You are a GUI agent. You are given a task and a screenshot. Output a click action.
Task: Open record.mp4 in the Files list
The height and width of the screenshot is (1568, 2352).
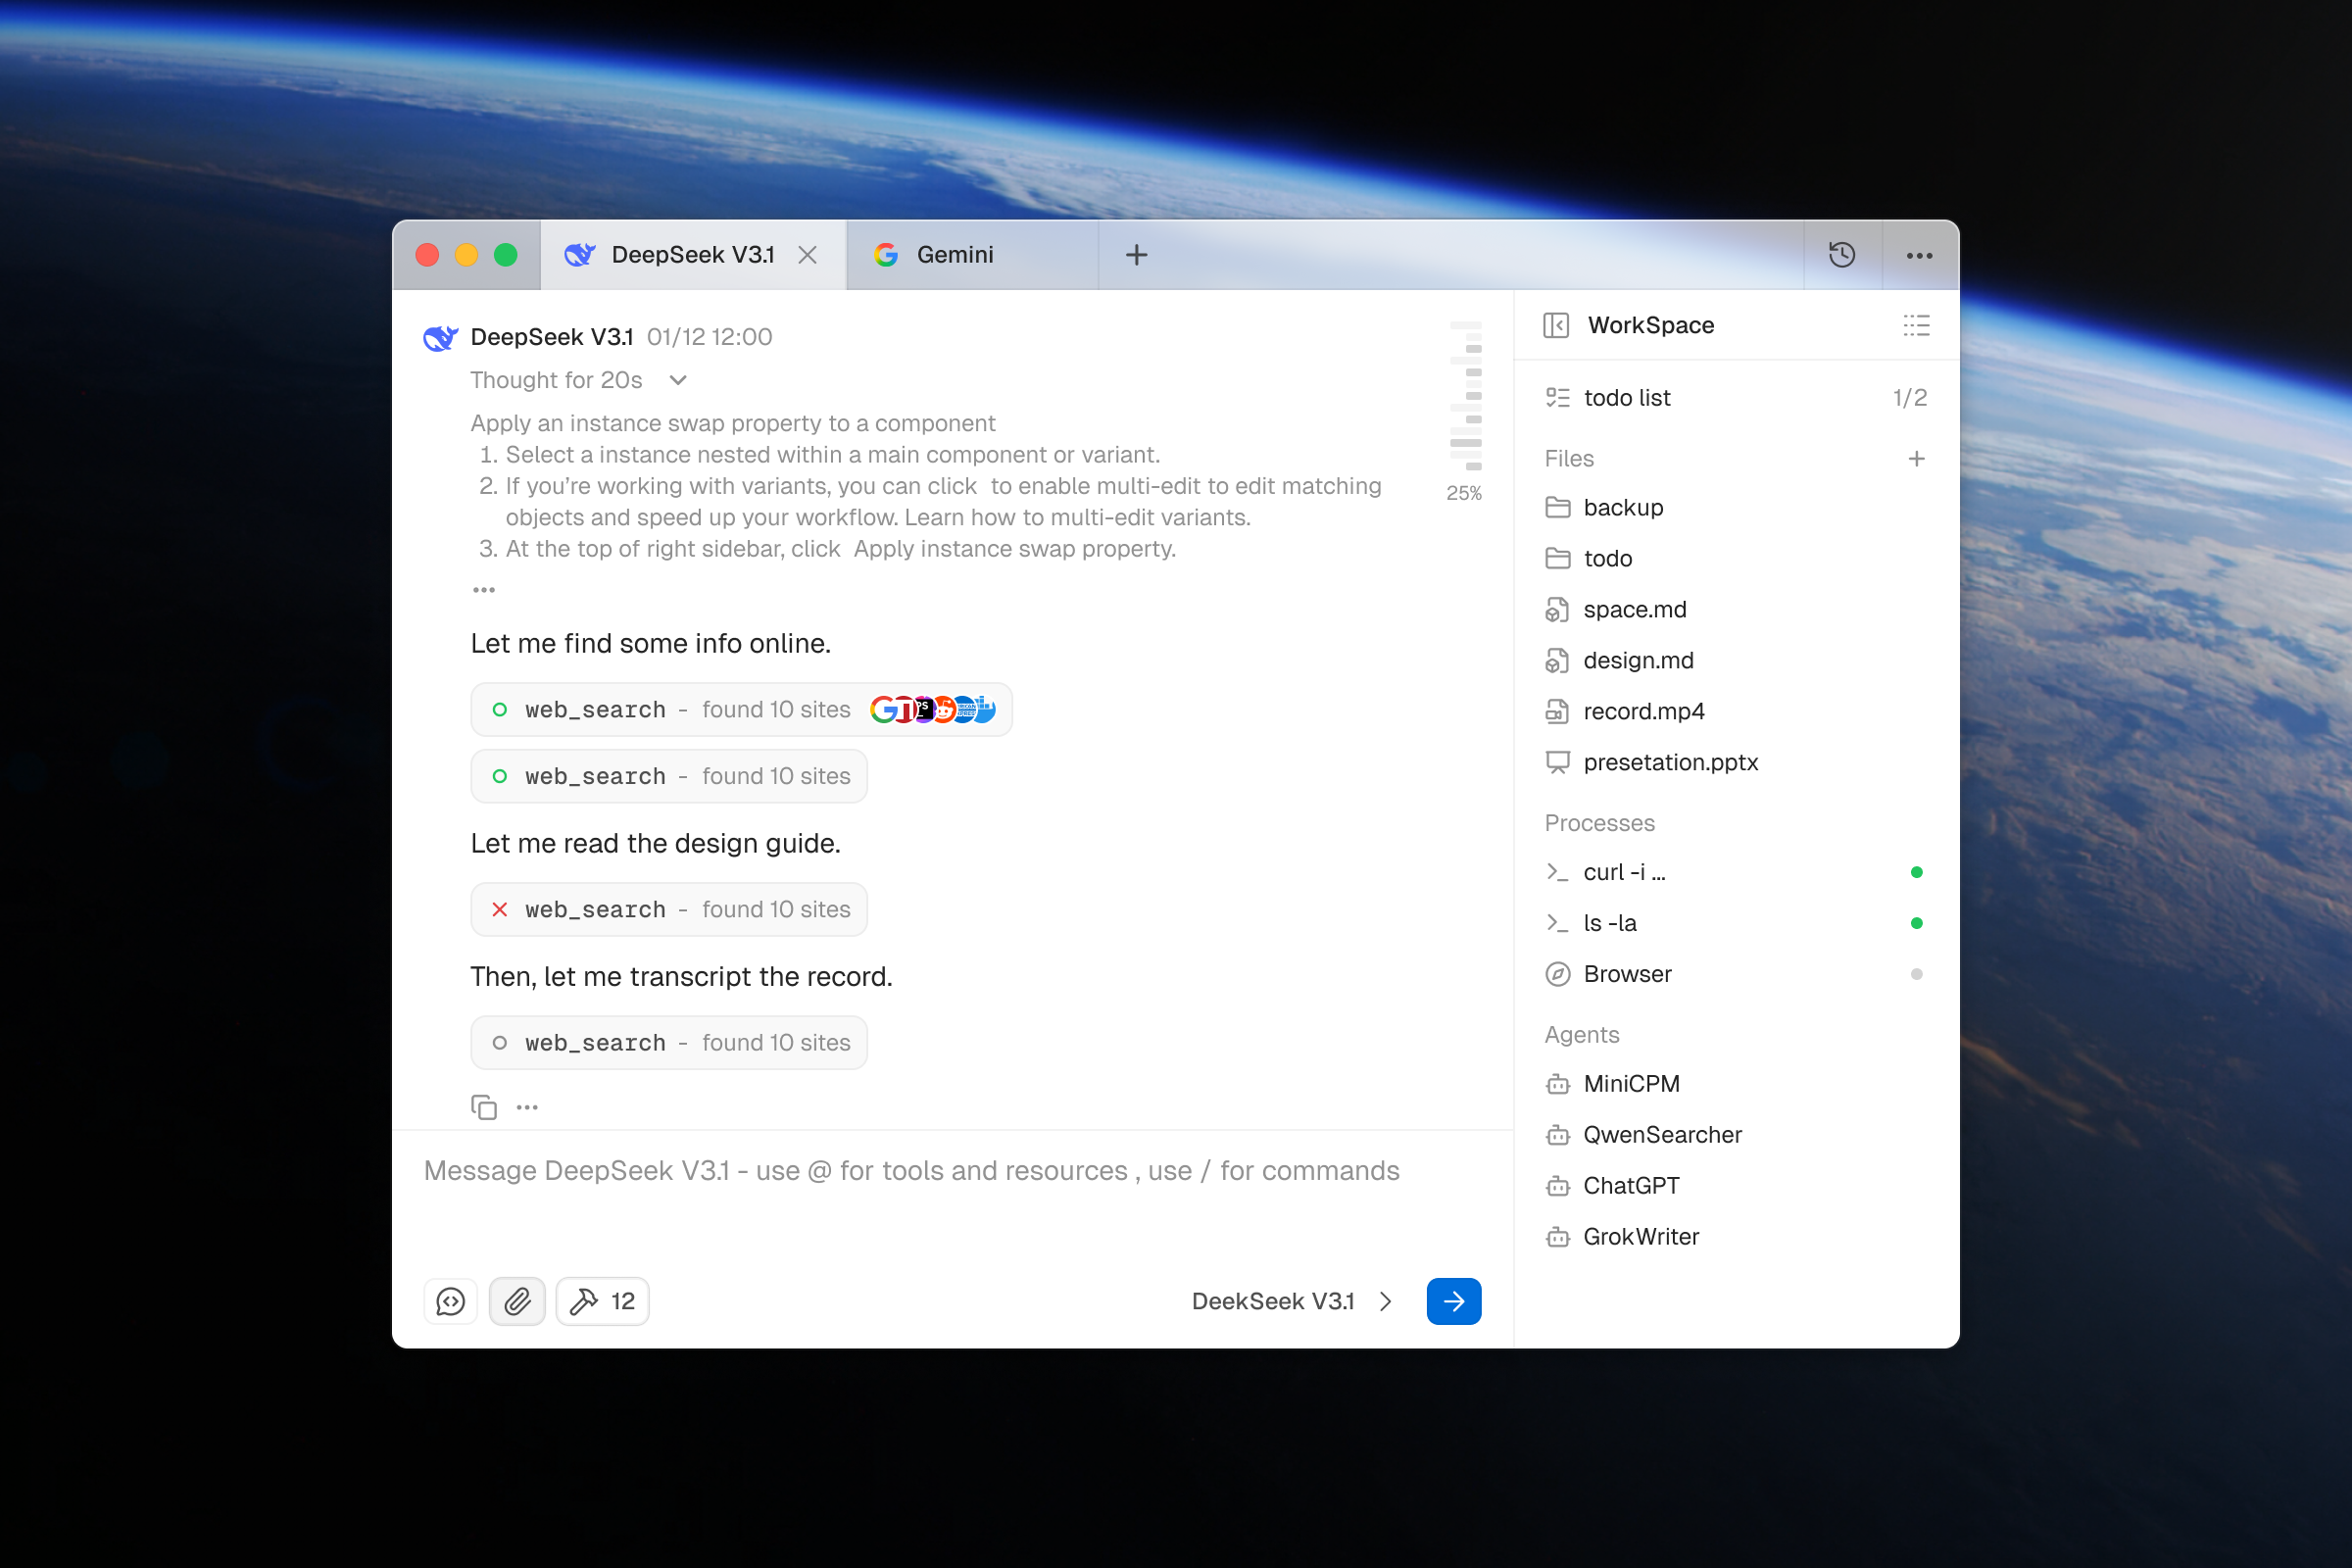tap(1644, 711)
